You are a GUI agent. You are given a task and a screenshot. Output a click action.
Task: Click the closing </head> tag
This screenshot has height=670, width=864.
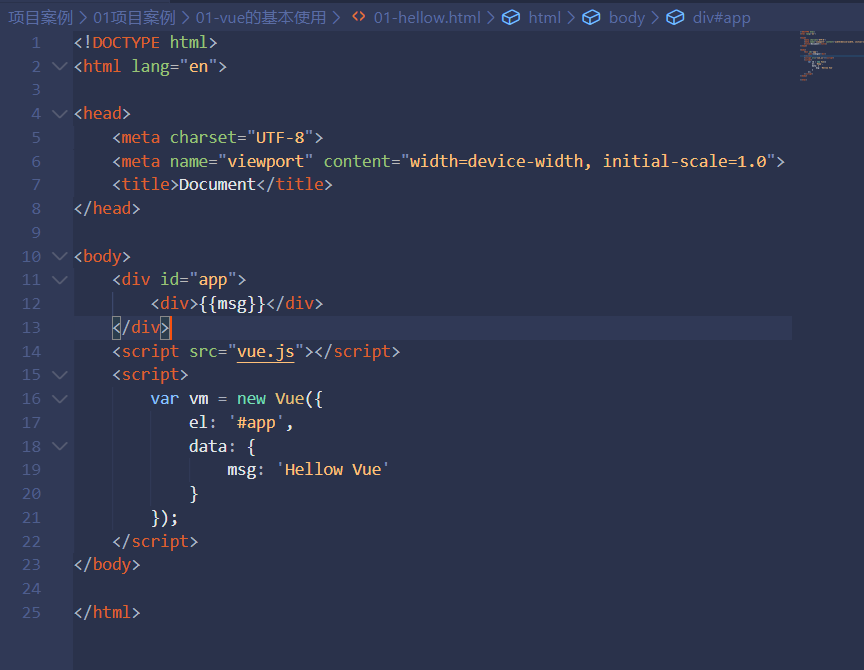point(107,208)
